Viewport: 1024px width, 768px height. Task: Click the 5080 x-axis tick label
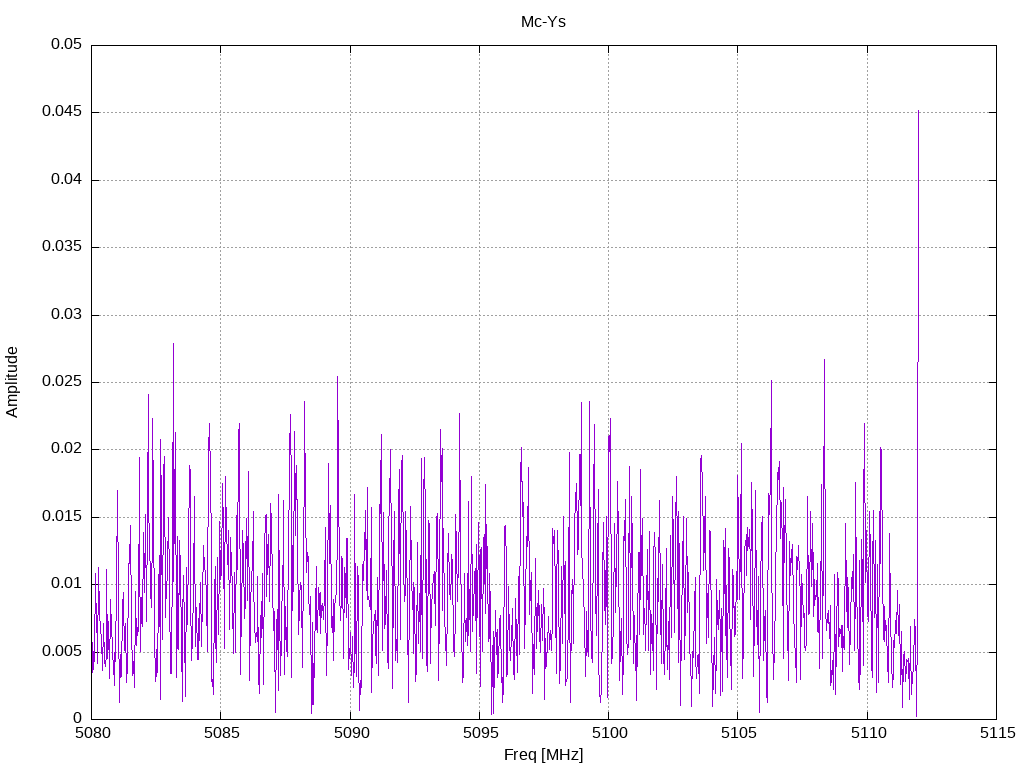point(91,733)
